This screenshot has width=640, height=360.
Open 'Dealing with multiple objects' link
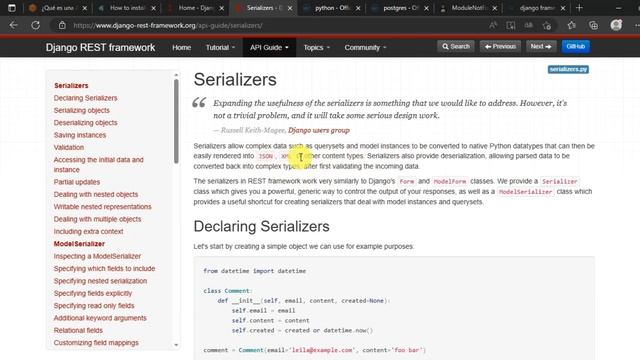pyautogui.click(x=97, y=219)
